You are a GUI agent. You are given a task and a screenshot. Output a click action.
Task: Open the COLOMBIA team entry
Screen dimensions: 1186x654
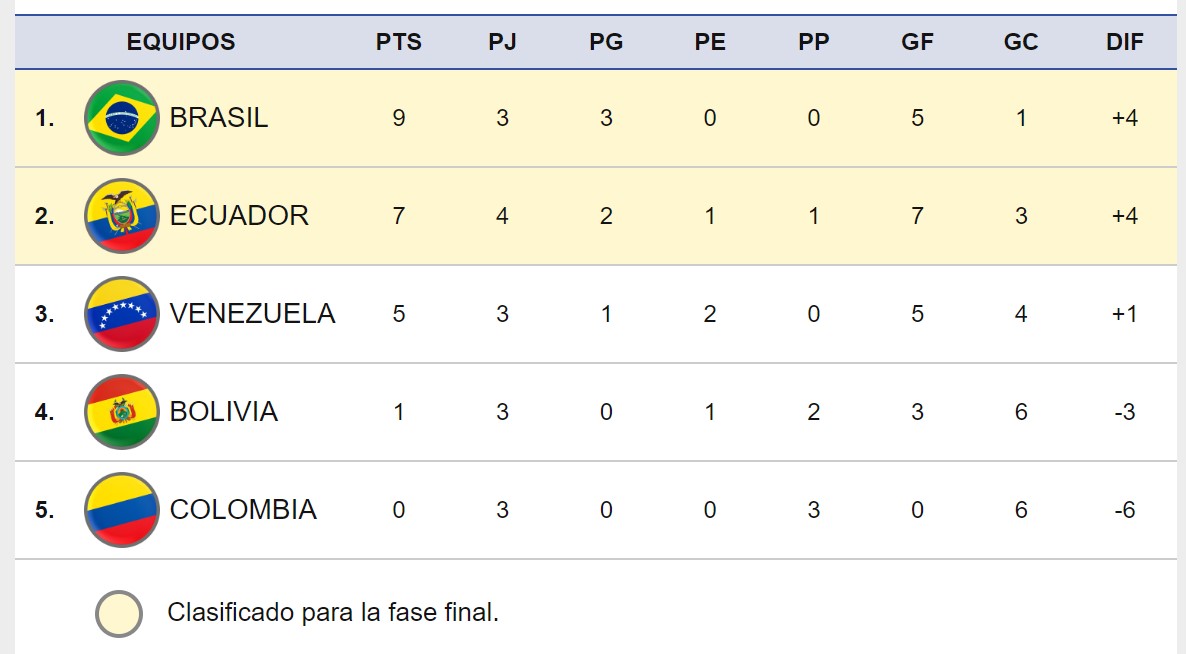[x=243, y=510]
